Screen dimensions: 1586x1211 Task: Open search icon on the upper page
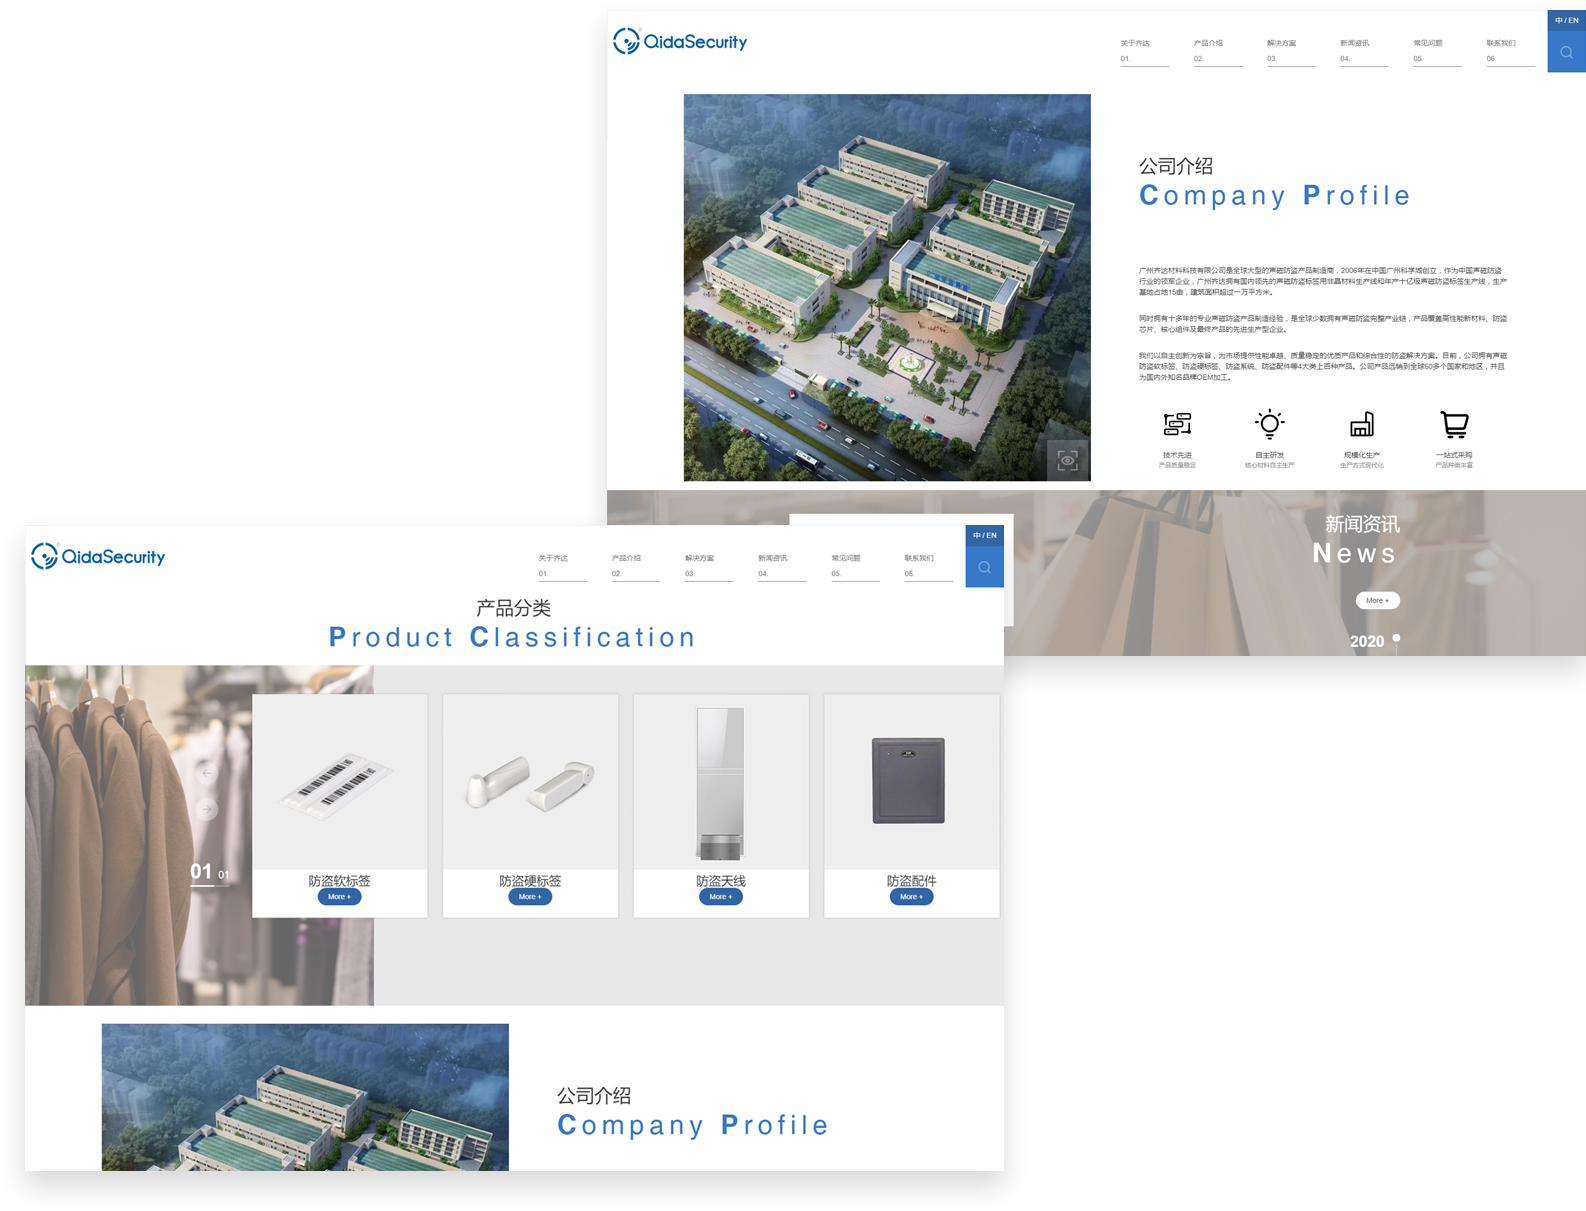1566,53
